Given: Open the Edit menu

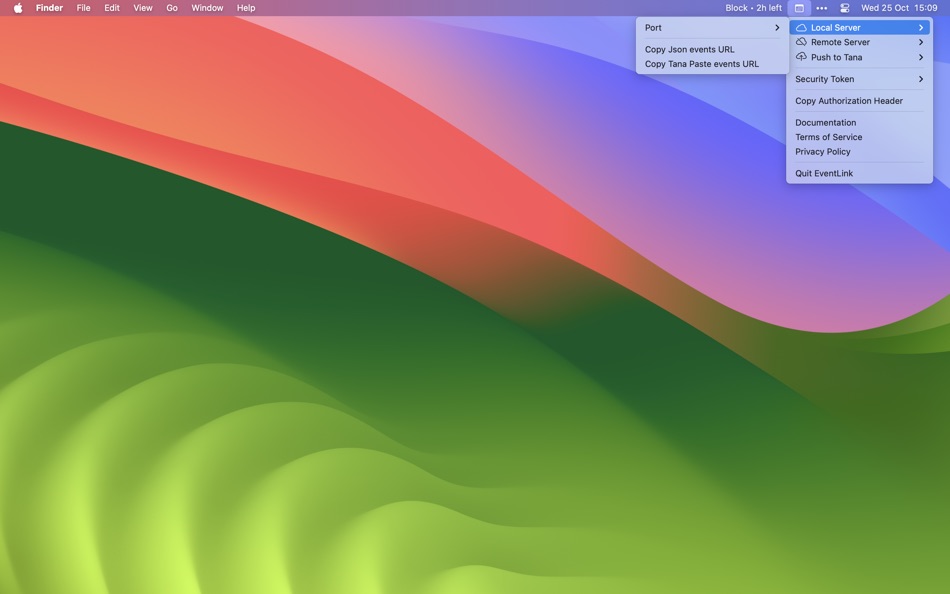Looking at the screenshot, I should tap(112, 8).
